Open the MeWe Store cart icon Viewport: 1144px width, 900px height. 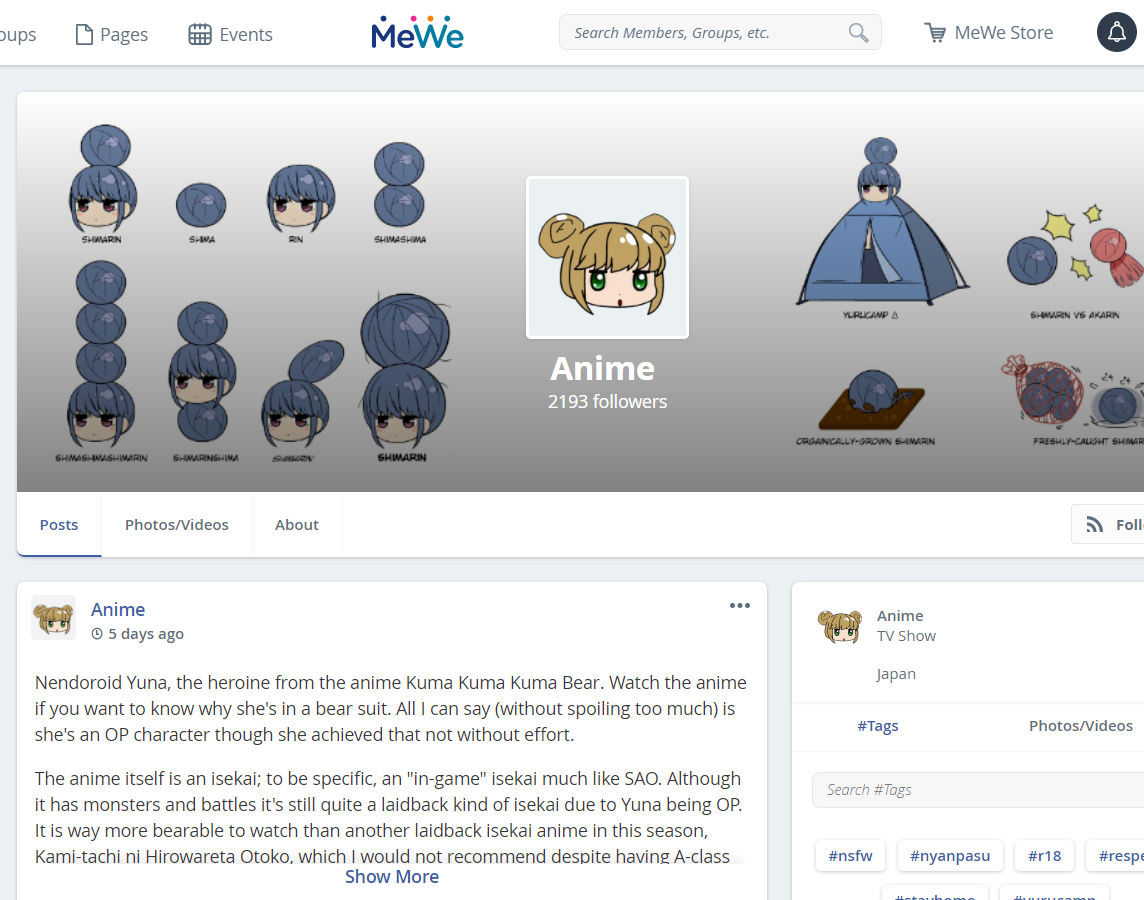pos(935,33)
